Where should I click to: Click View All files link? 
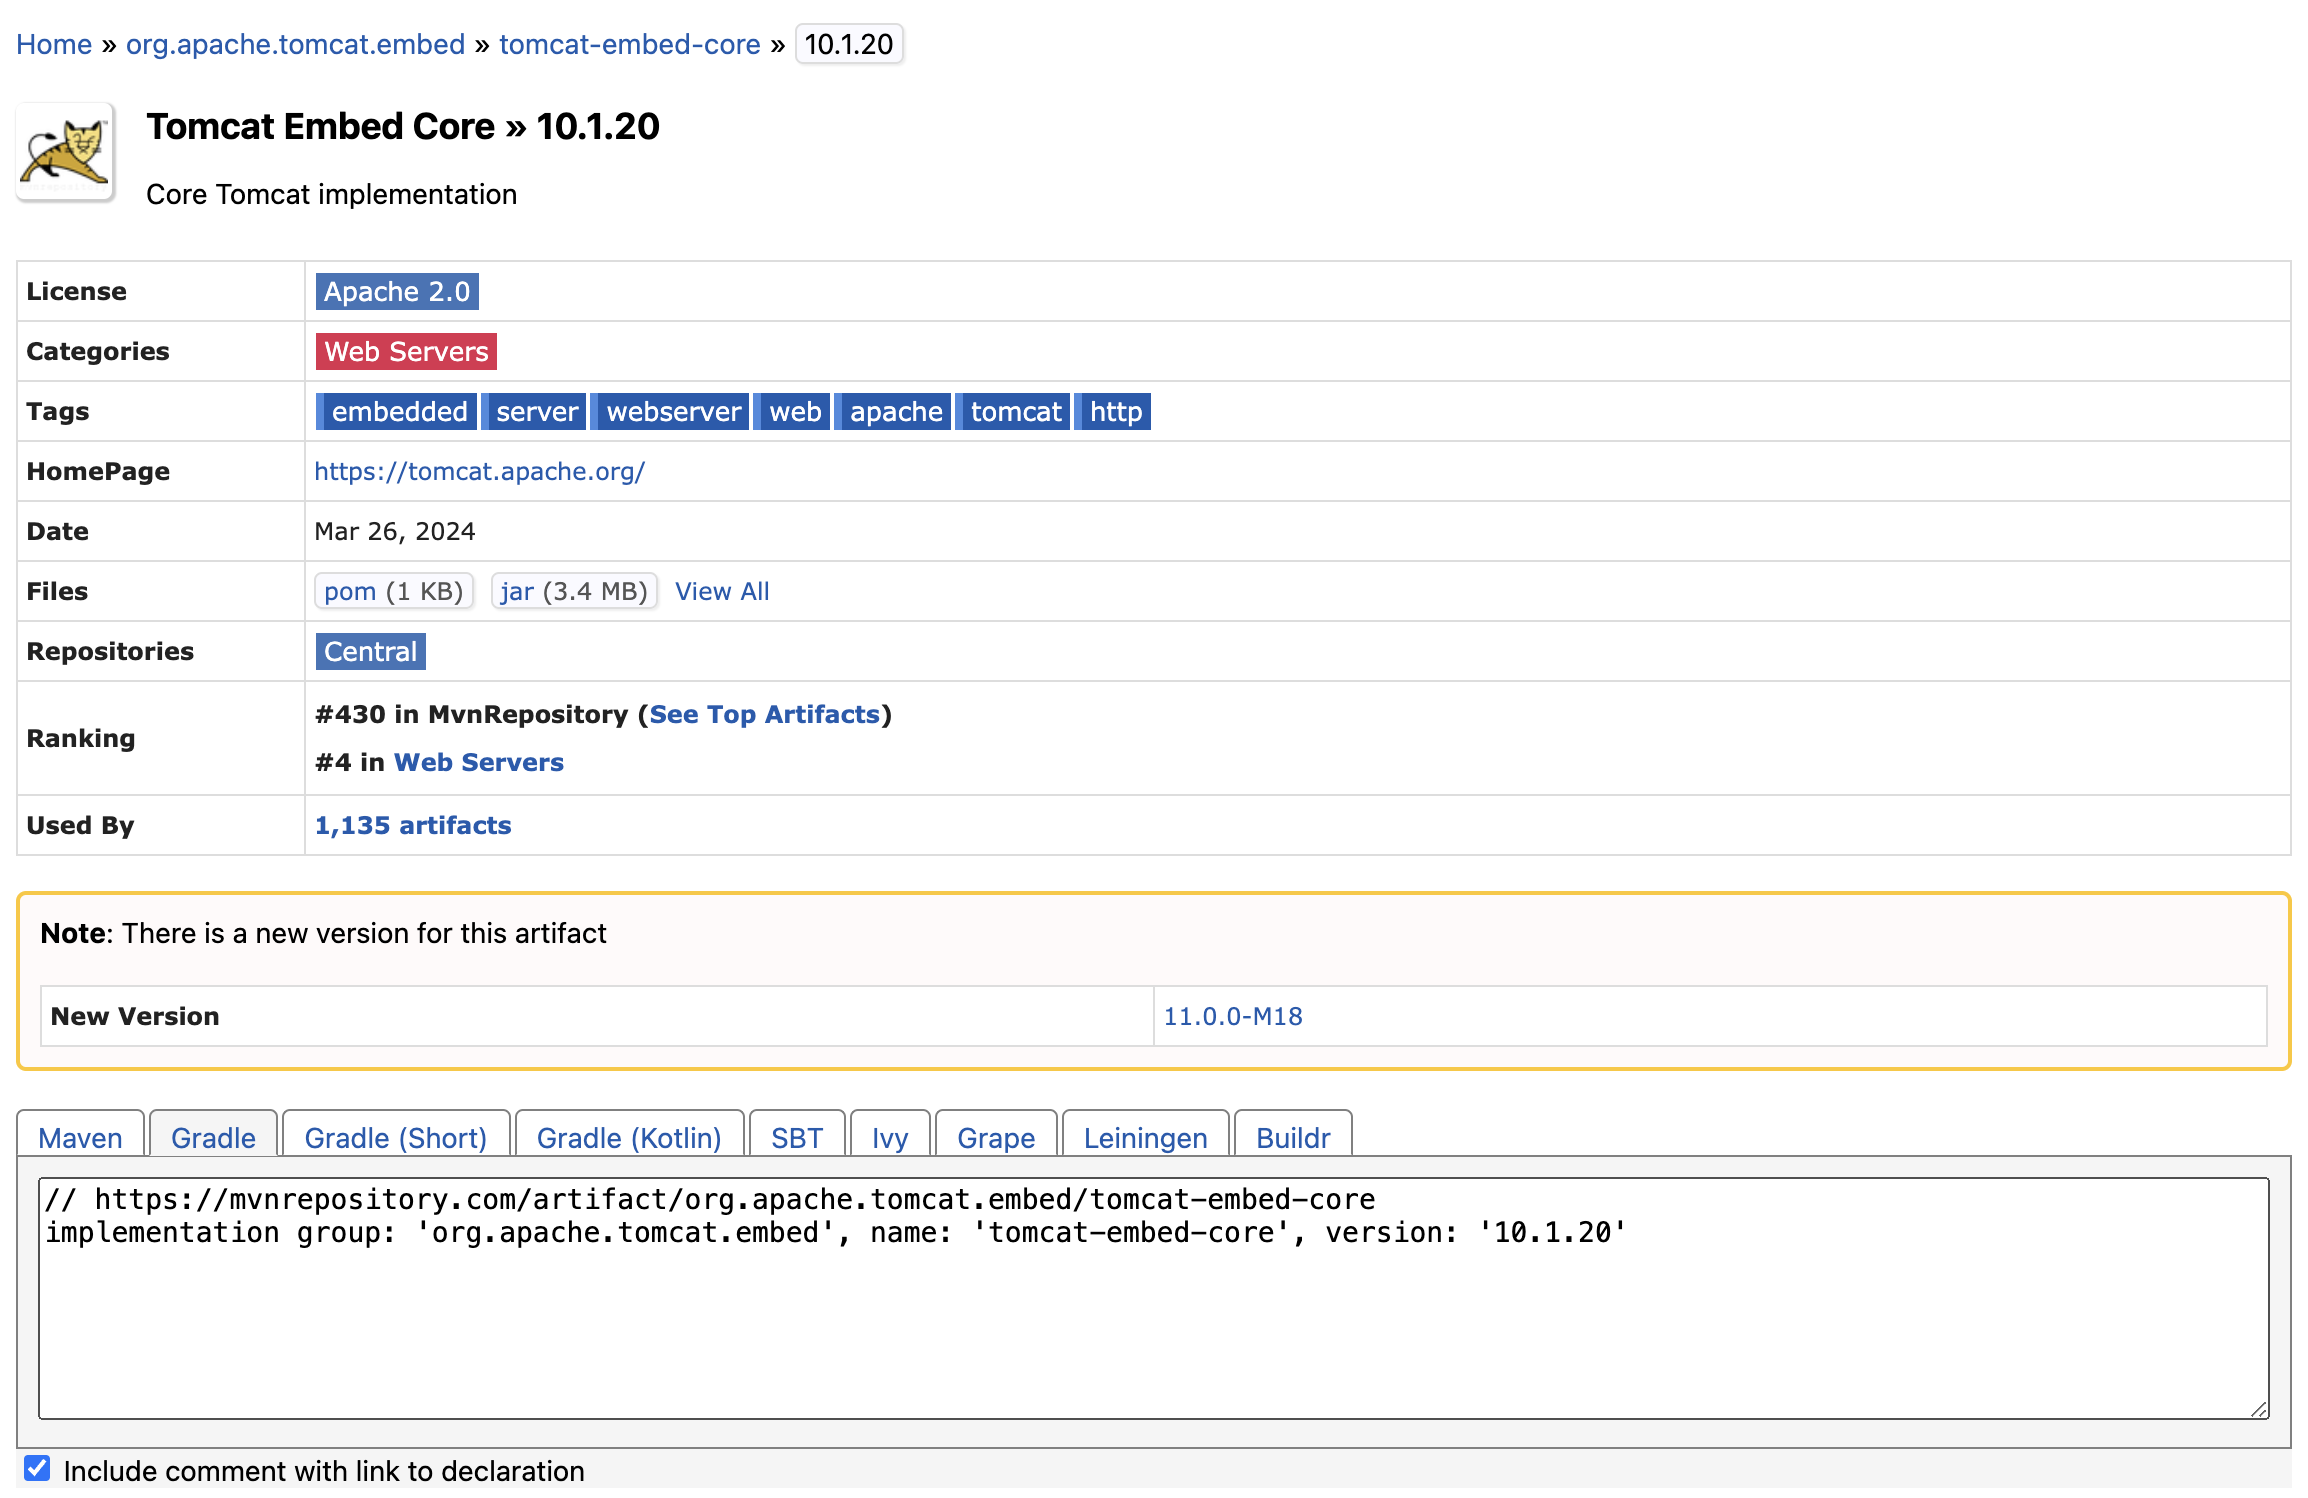tap(722, 591)
